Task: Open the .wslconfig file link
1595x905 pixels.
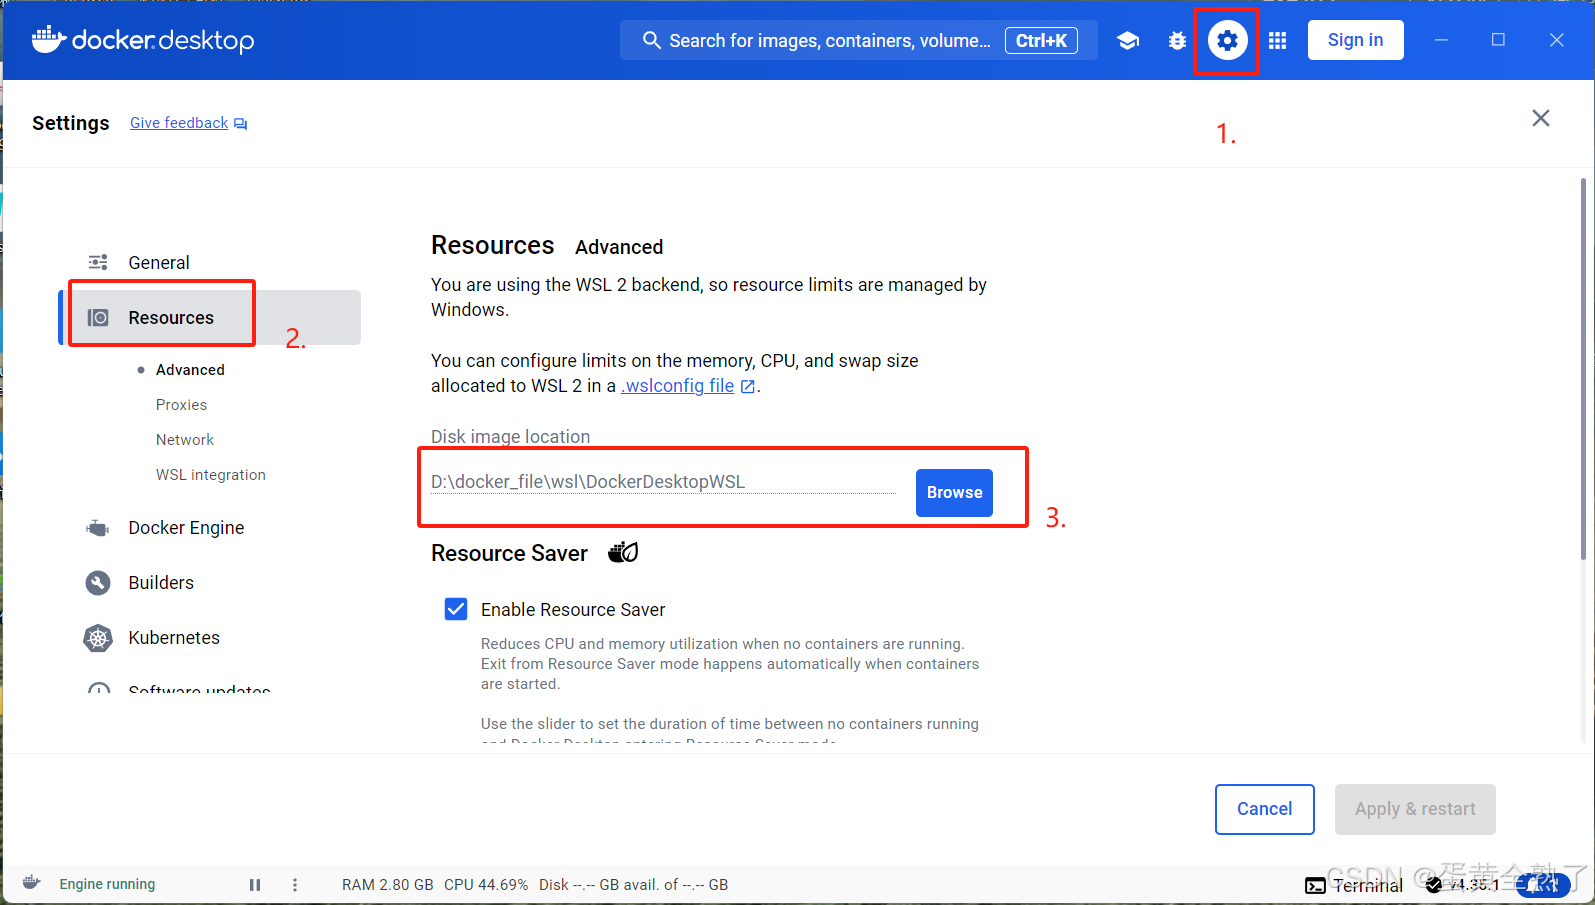Action: pos(678,386)
